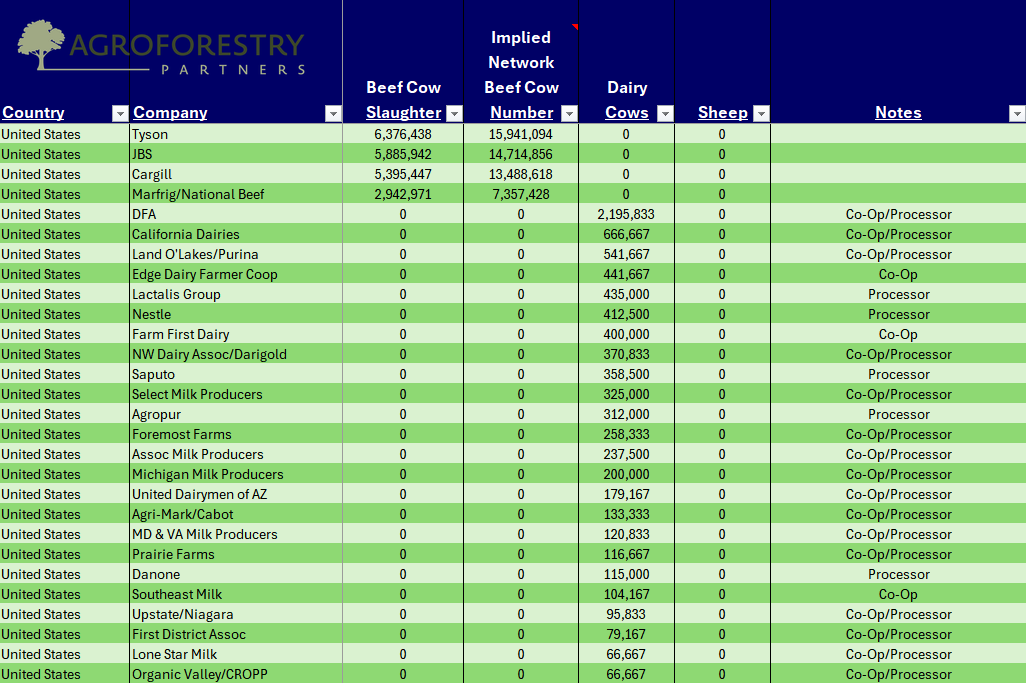Select the Saputo company cell

coord(236,374)
